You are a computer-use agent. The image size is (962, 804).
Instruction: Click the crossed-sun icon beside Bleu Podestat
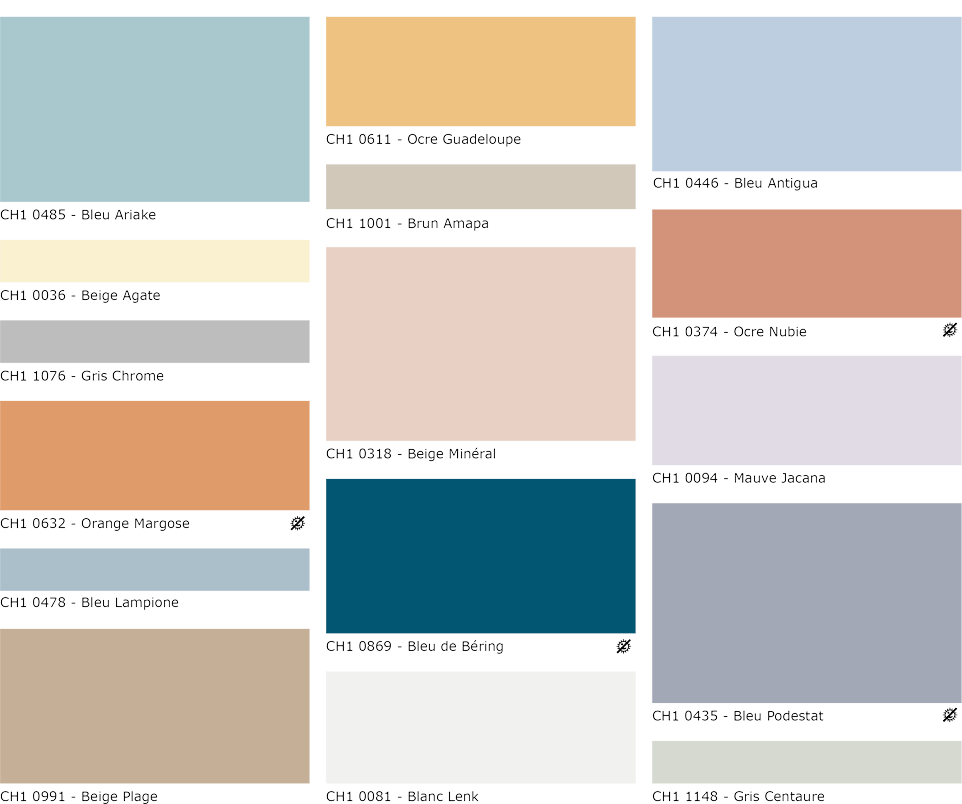(x=949, y=715)
